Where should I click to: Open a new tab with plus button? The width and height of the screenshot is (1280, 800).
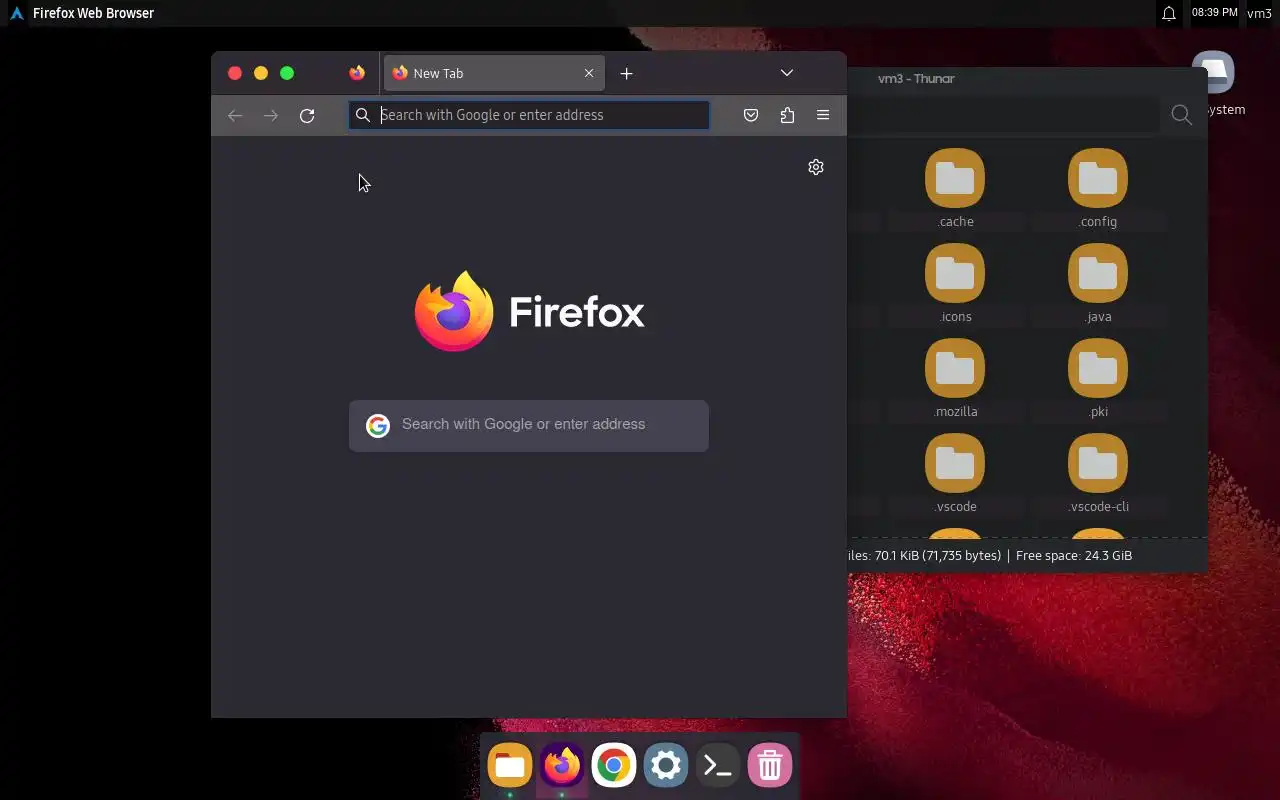point(626,73)
